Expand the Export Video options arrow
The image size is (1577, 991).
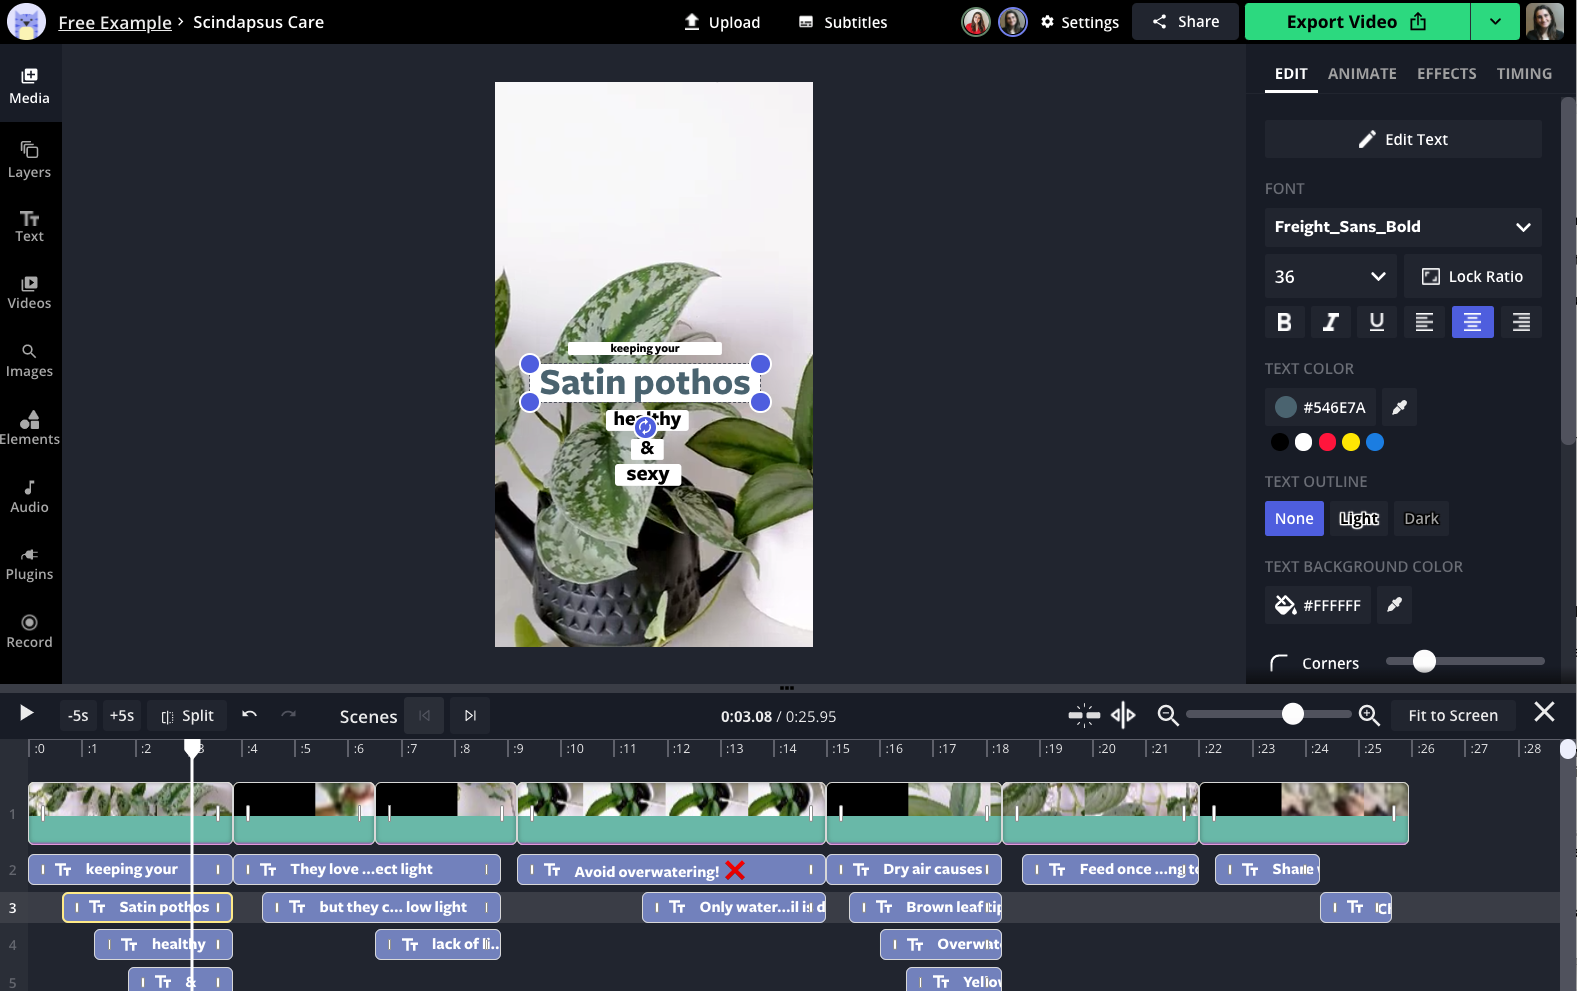[x=1495, y=22]
